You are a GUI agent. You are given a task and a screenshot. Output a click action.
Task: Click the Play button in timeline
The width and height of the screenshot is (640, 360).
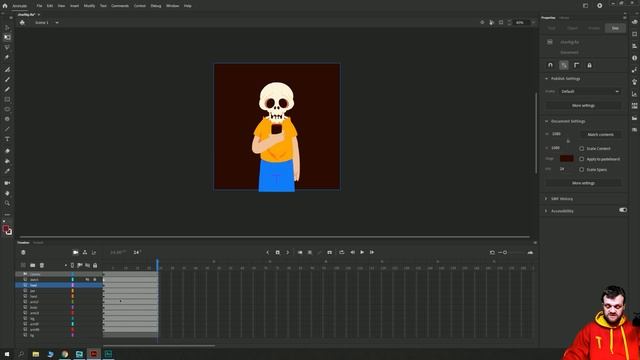362,253
